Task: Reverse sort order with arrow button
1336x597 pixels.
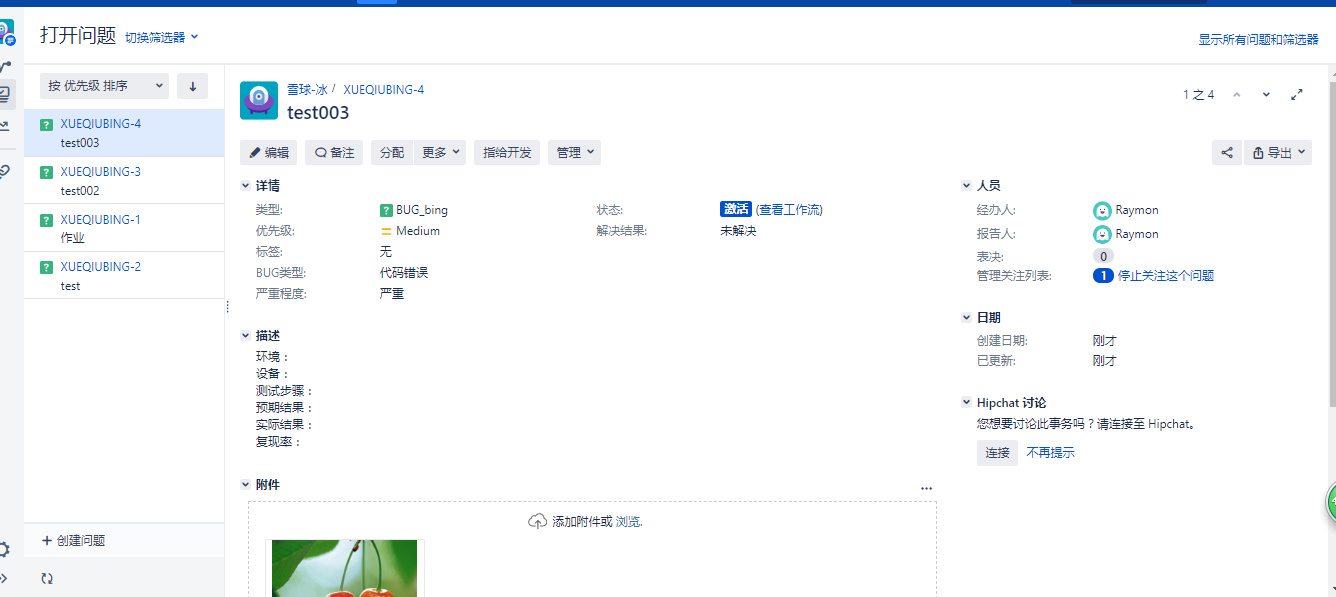Action: pos(192,86)
